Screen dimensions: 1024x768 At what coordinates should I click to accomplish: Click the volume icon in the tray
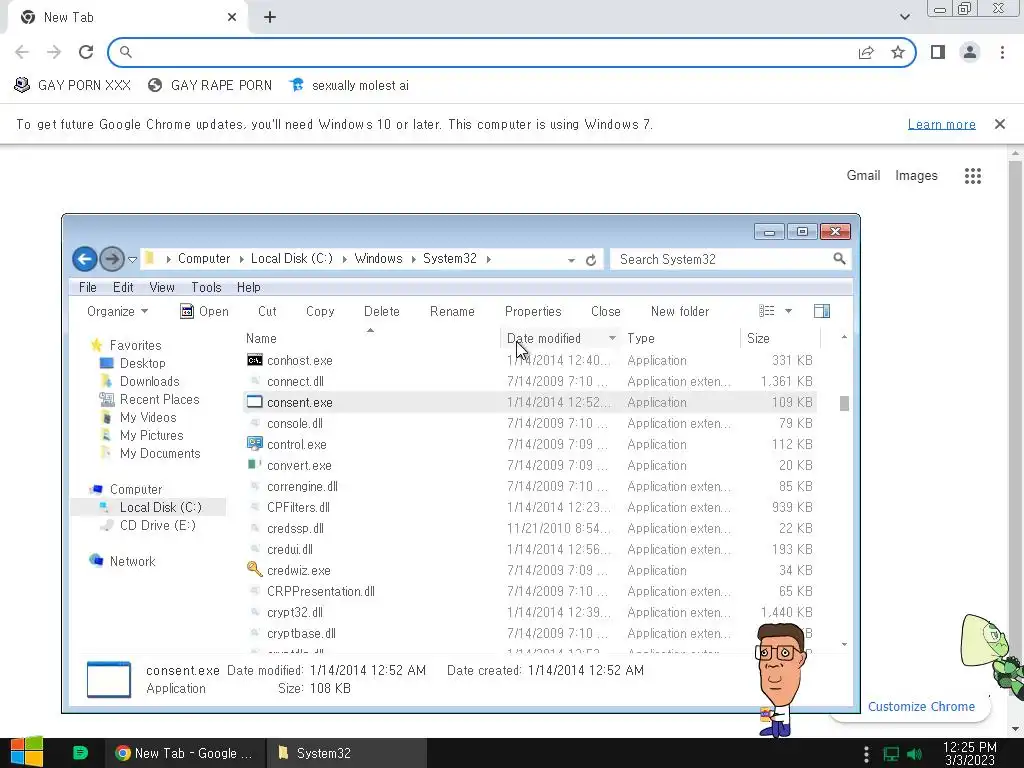(914, 754)
